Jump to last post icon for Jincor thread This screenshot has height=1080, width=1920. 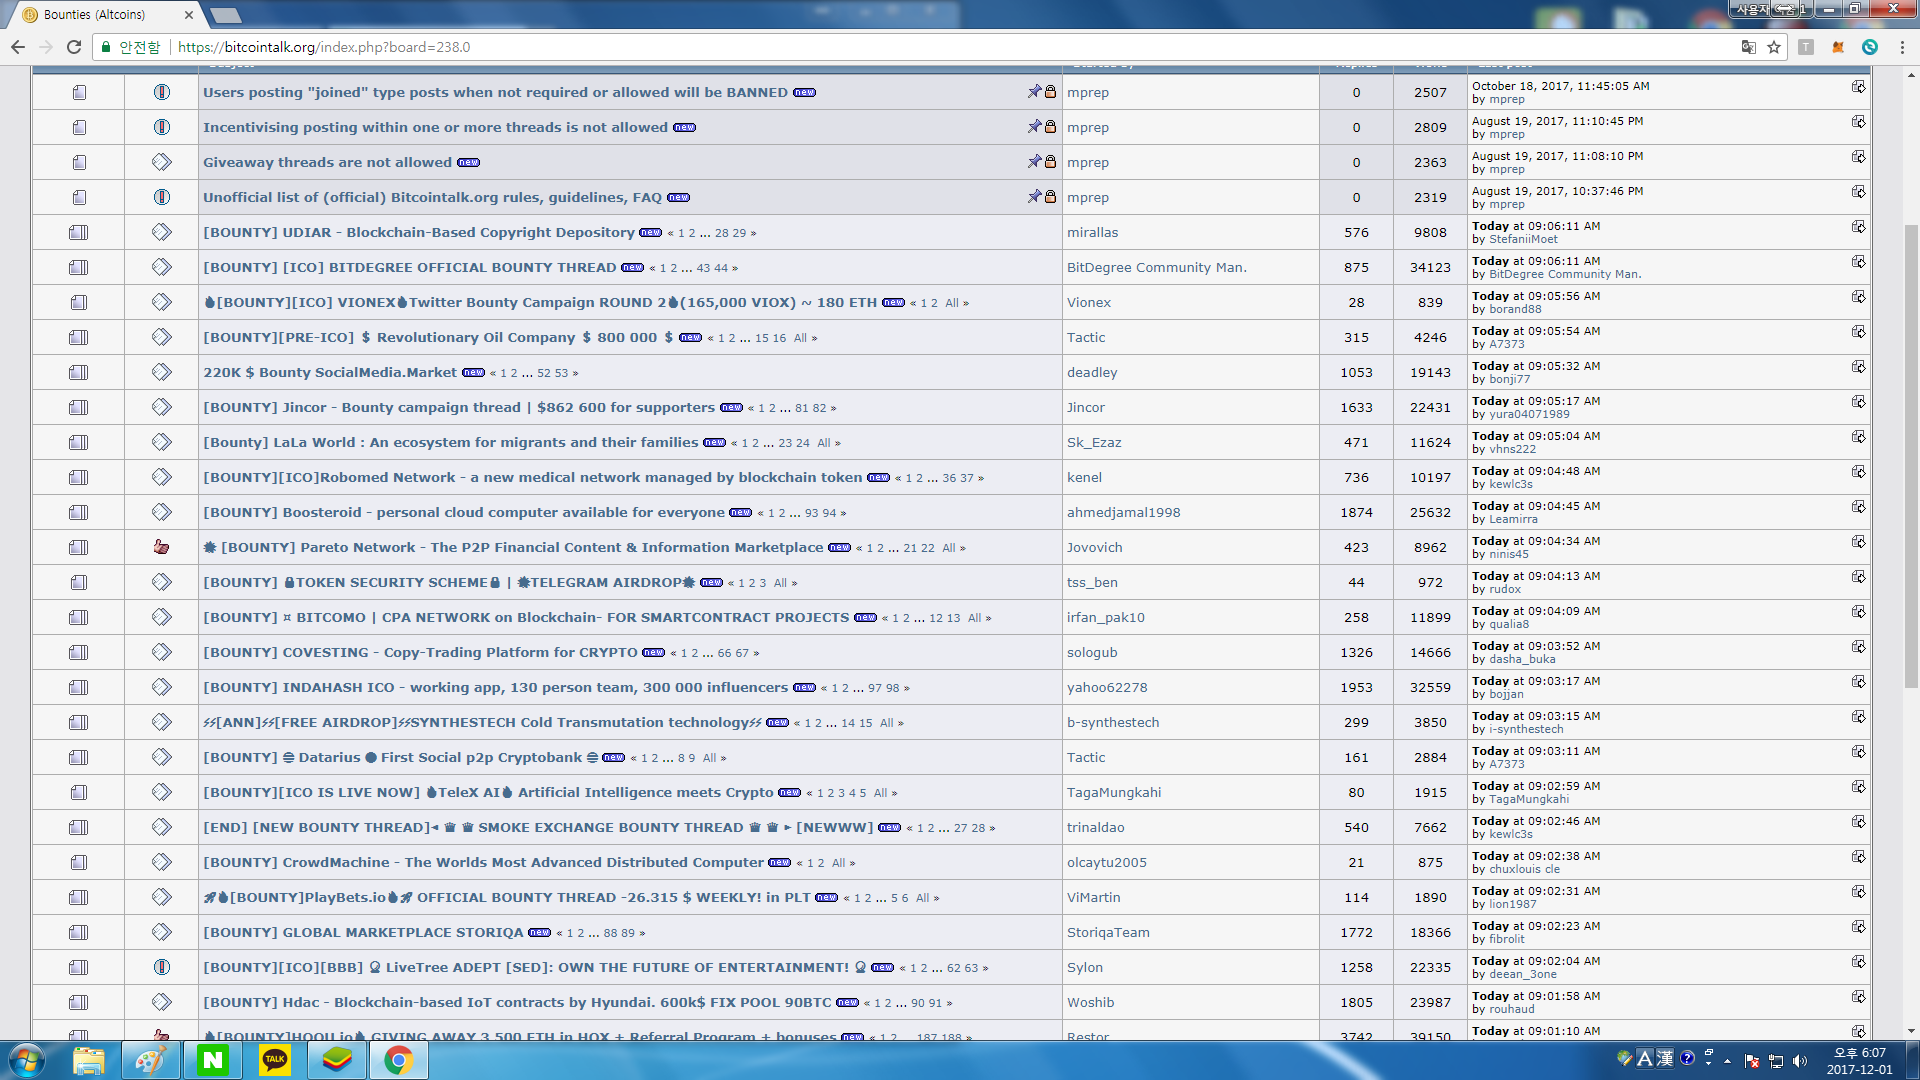tap(1858, 402)
